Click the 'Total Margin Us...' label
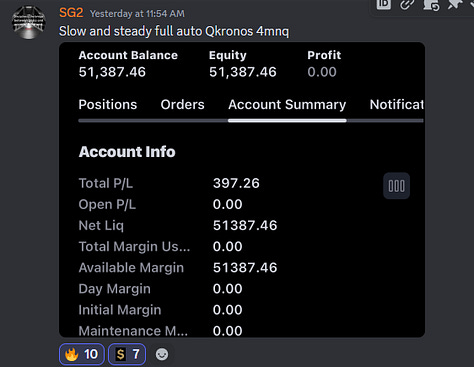 [134, 247]
